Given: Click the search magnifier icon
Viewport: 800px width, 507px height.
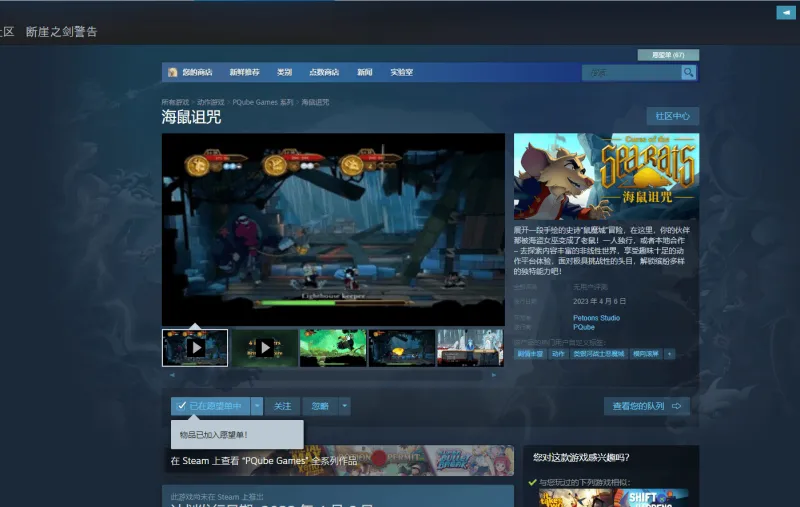Looking at the screenshot, I should click(688, 72).
